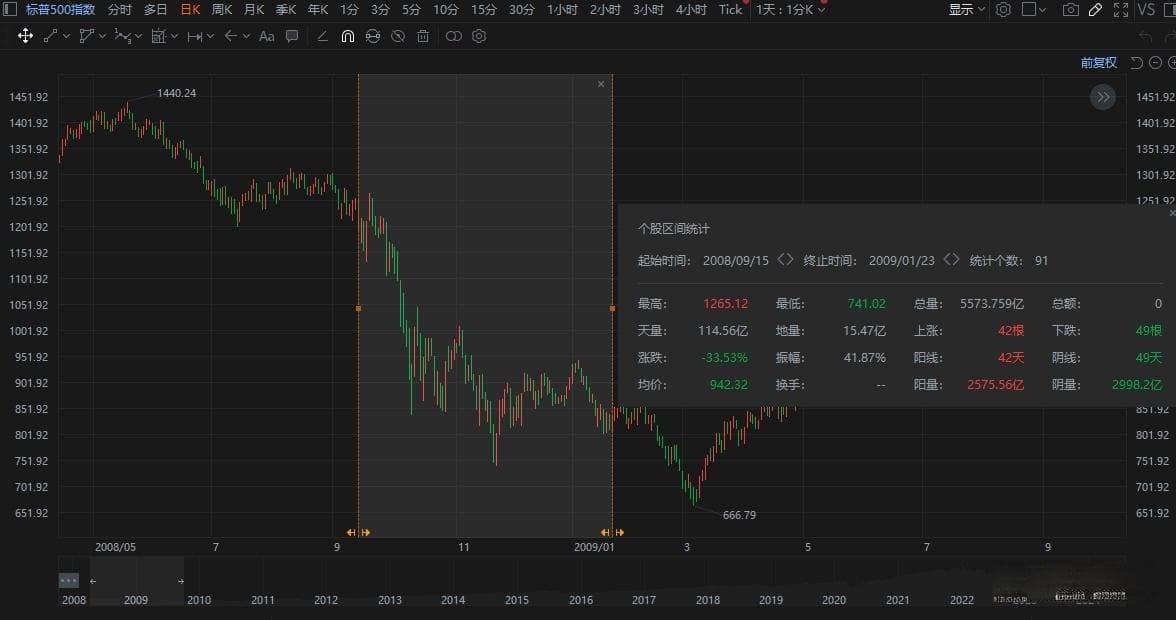The width and height of the screenshot is (1176, 620).
Task: Jump to 2015 on the overview timeline
Action: [517, 600]
